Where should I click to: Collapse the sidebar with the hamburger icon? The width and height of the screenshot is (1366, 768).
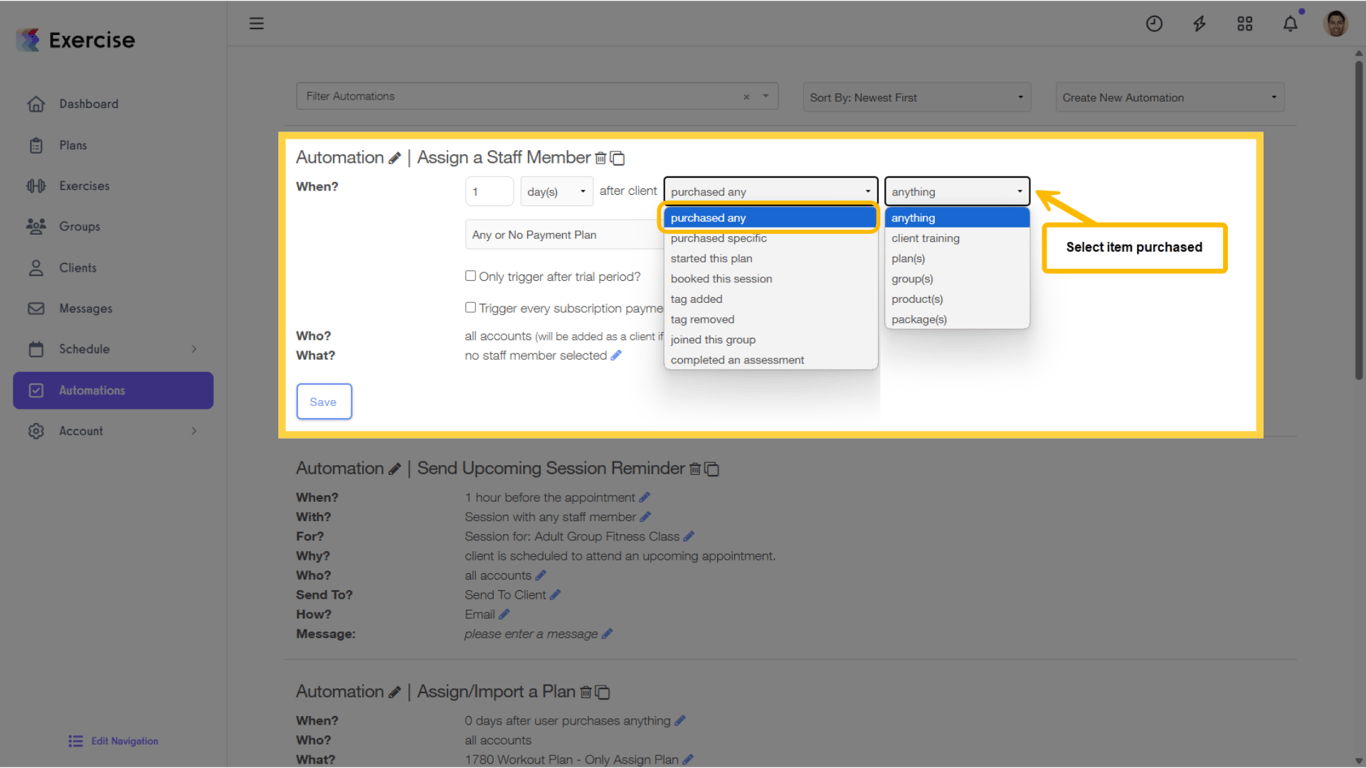(256, 23)
